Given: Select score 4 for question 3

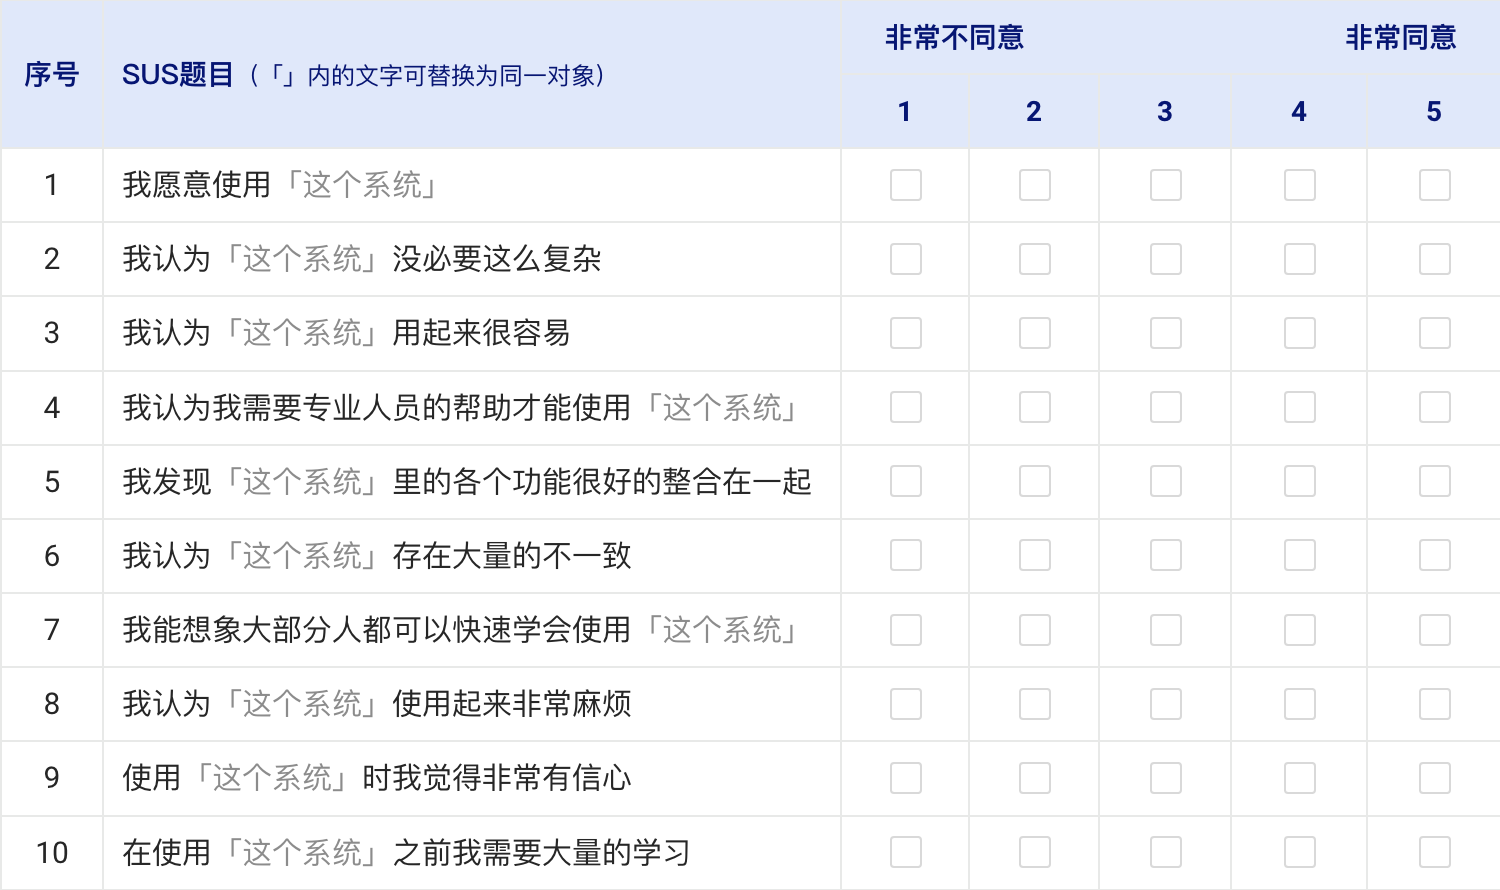Looking at the screenshot, I should coord(1300,333).
